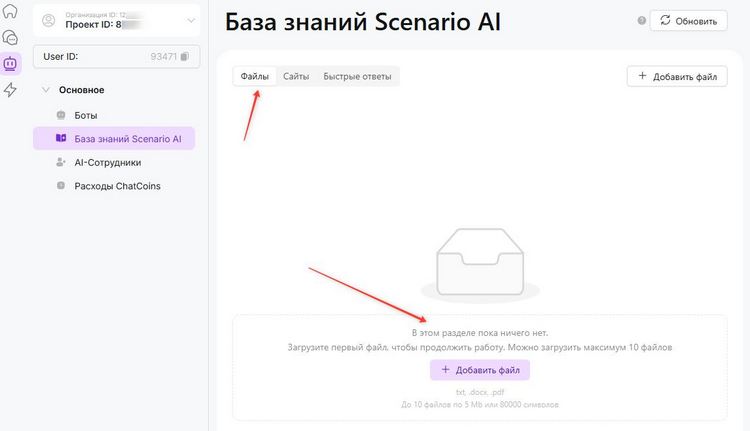750x431 pixels.
Task: Click the page title База знаний Scenario AI
Action: point(363,22)
